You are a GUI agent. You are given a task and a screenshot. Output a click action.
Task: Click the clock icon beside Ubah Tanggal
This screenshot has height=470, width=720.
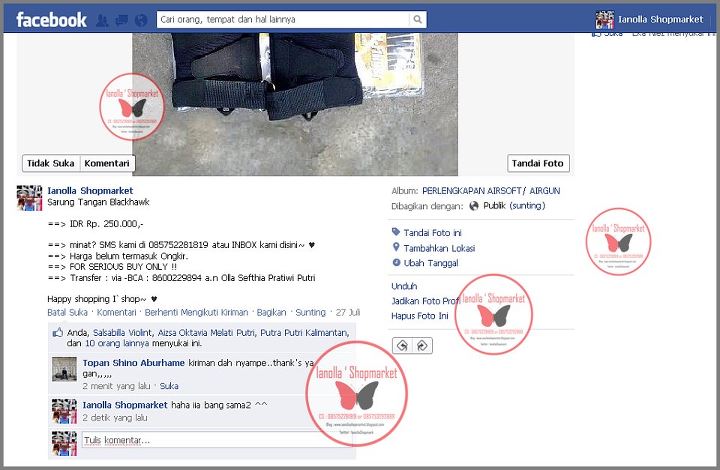point(396,263)
